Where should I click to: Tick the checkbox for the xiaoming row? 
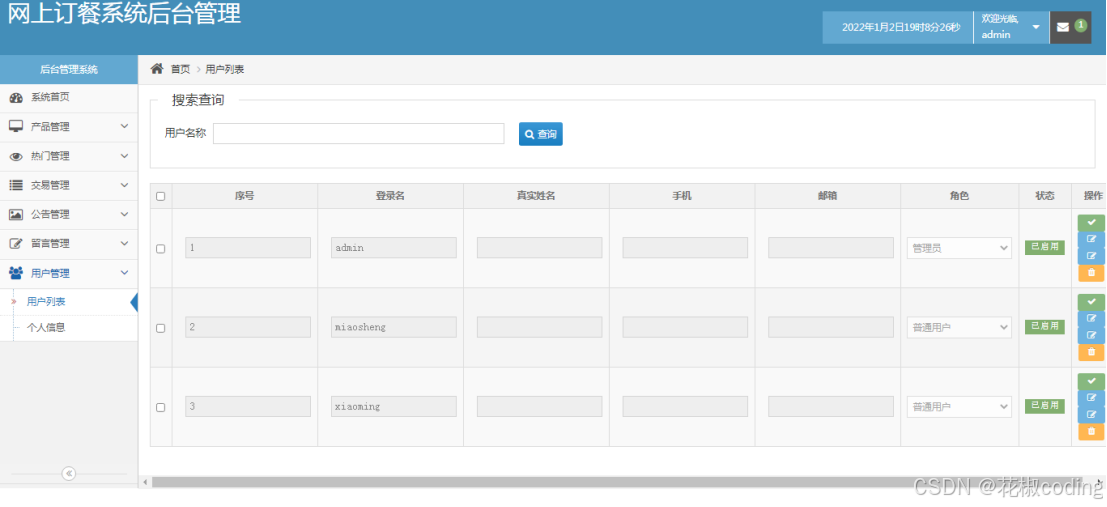160,407
